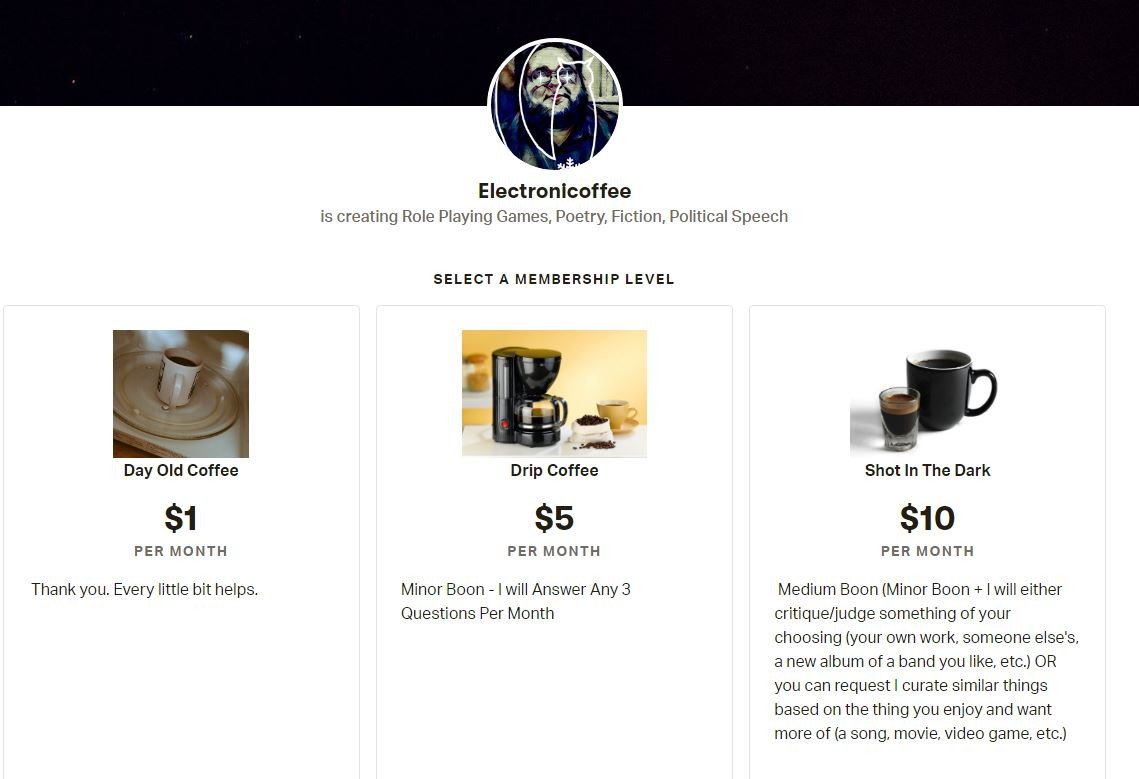The width and height of the screenshot is (1139, 779).
Task: Click the Thank you tier description
Action: (145, 589)
